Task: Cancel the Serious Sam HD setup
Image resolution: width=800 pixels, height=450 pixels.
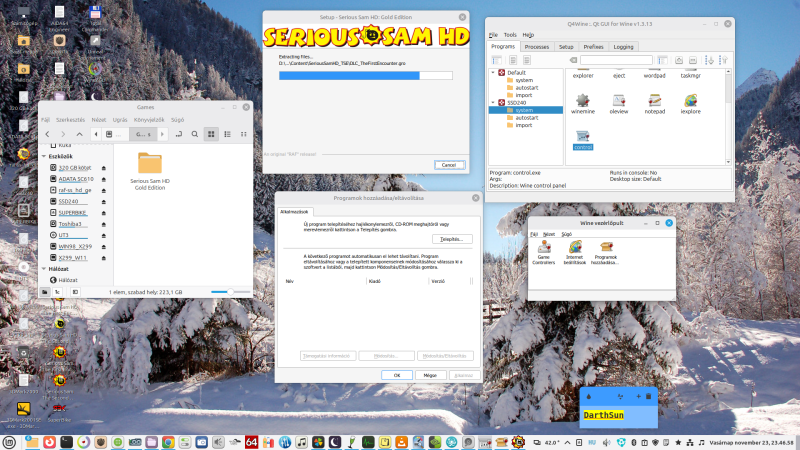Action: pyautogui.click(x=449, y=165)
